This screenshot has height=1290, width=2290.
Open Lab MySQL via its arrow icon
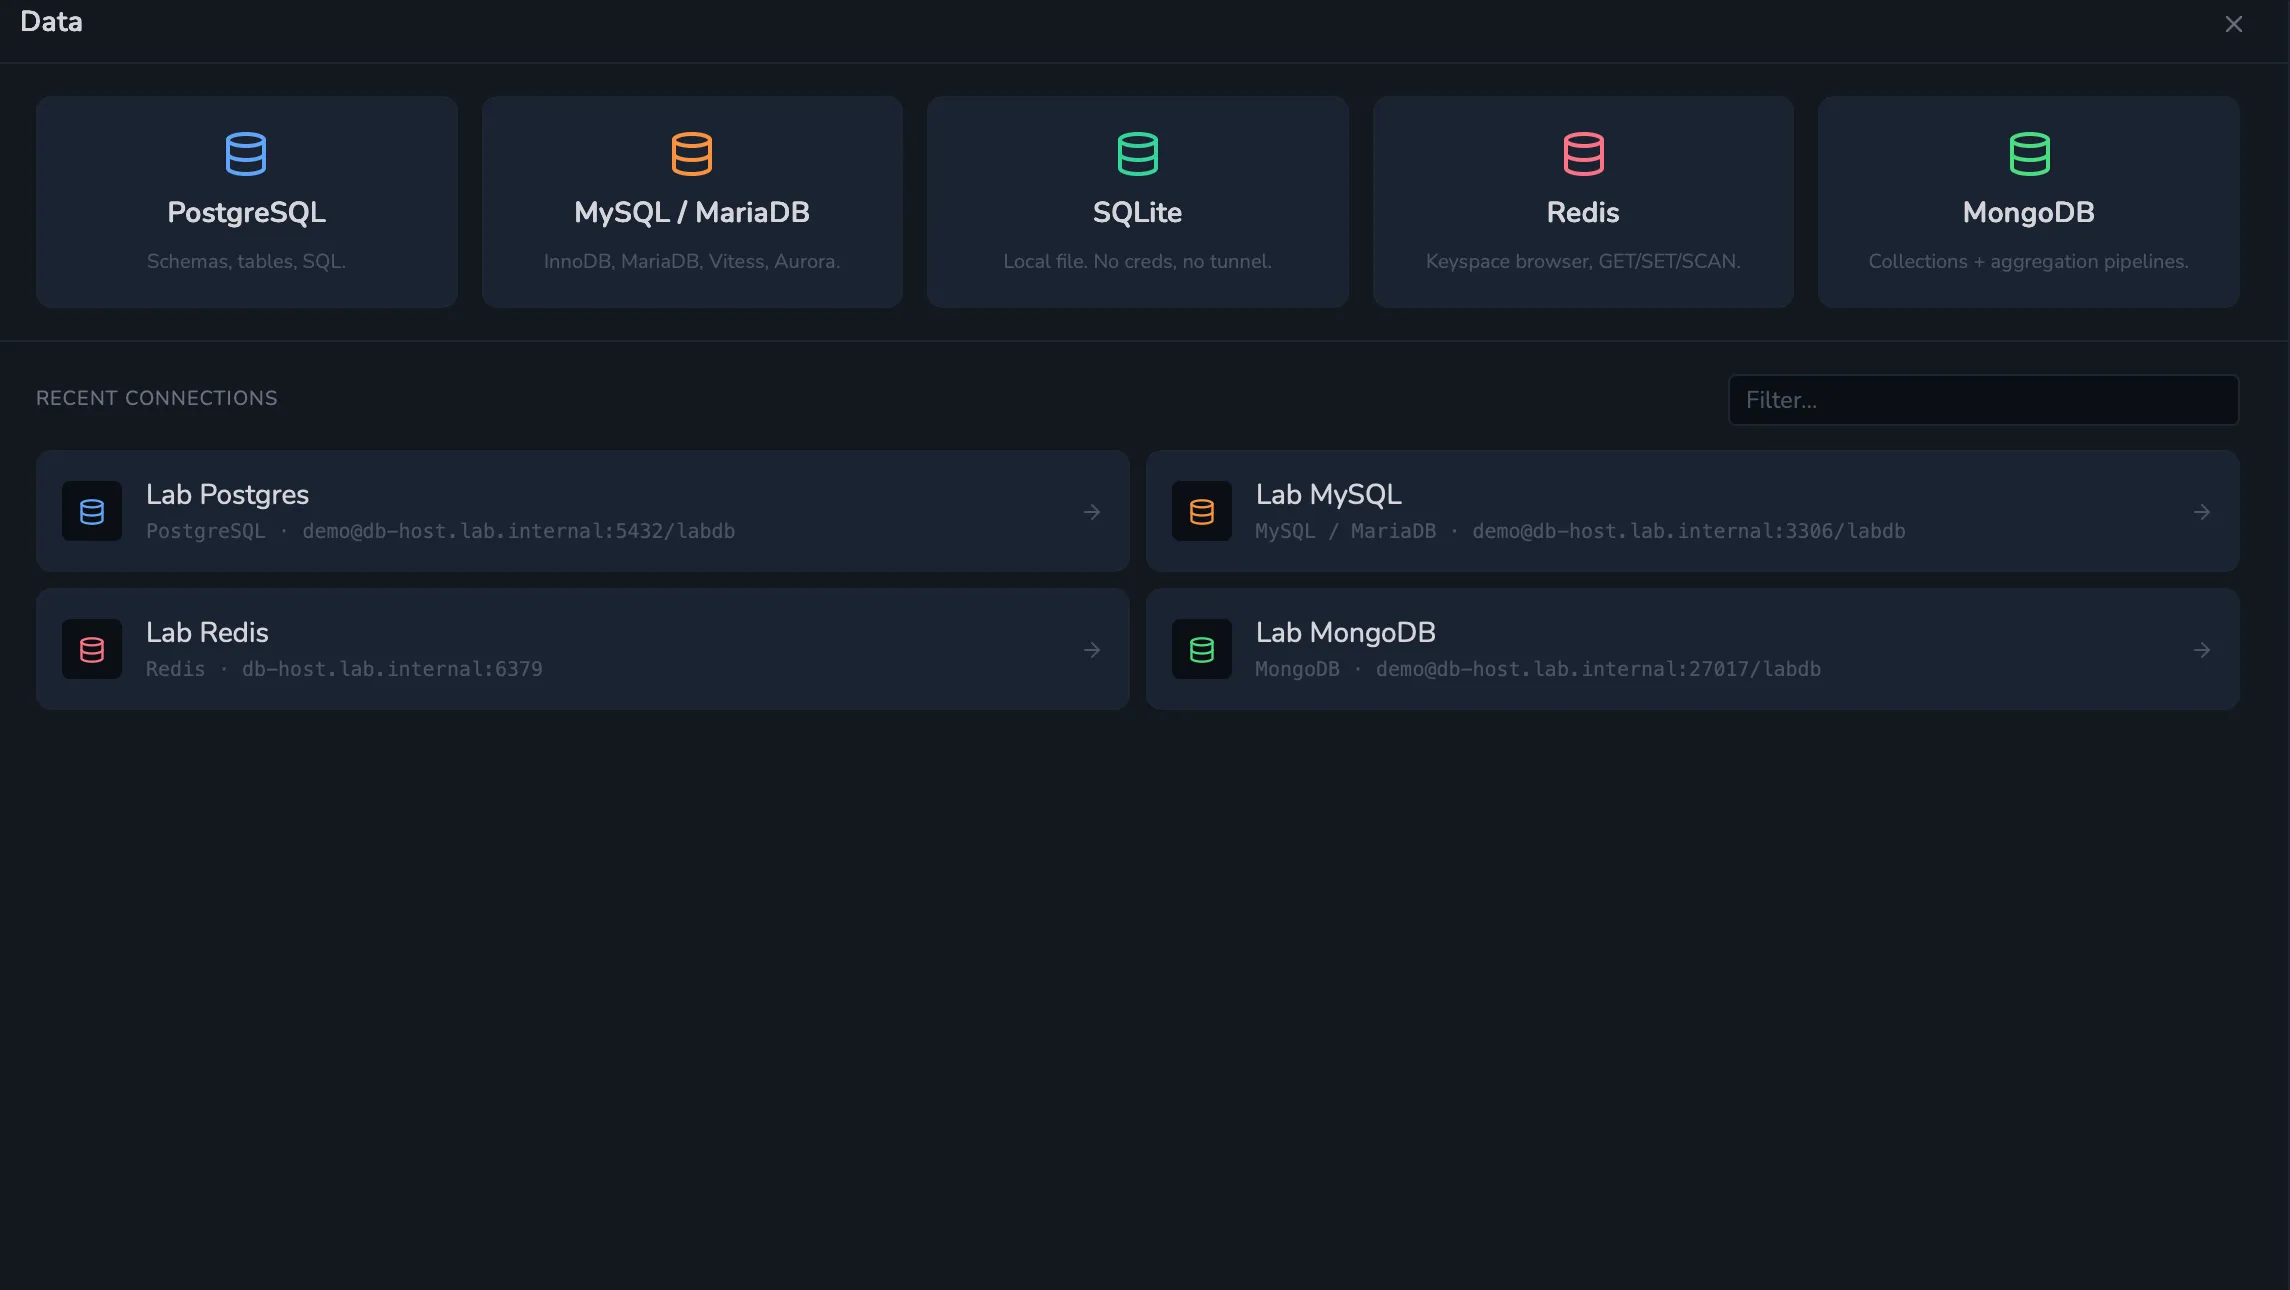[x=2202, y=512]
